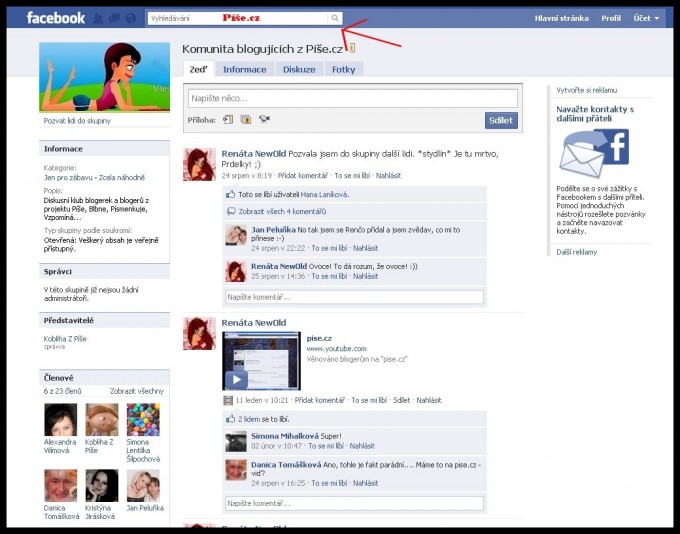The width and height of the screenshot is (680, 534).
Task: Open 'Zobrazit všech 4 komentářů'
Action: (x=282, y=212)
